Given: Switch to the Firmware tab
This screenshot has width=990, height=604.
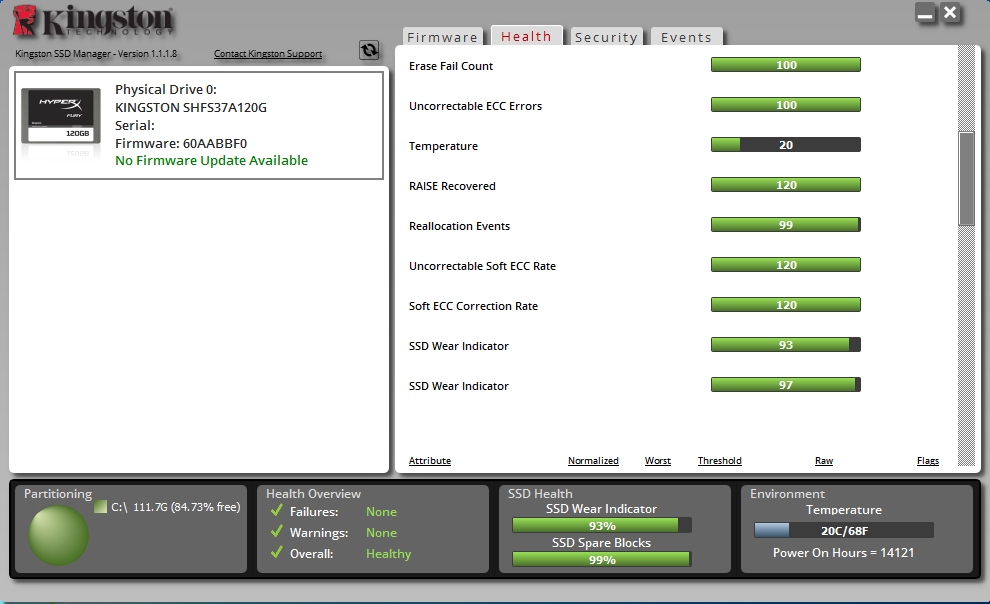Looking at the screenshot, I should 443,37.
